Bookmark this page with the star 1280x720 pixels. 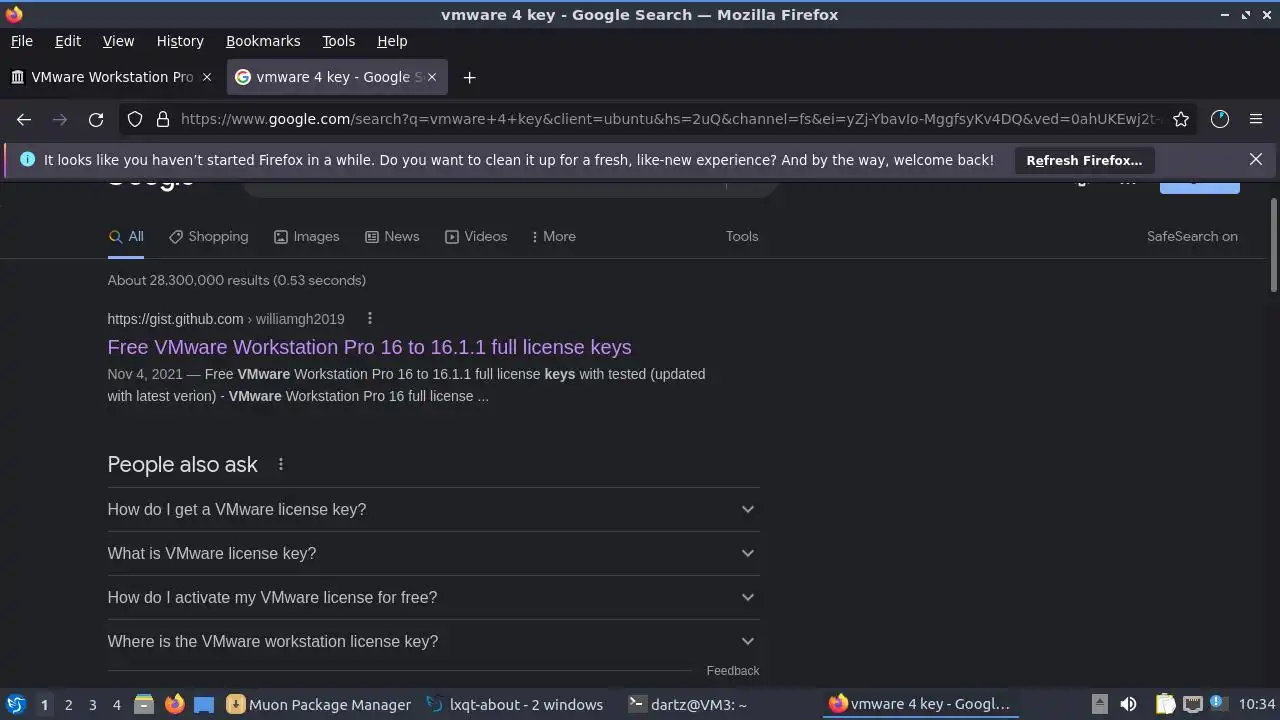pyautogui.click(x=1181, y=119)
